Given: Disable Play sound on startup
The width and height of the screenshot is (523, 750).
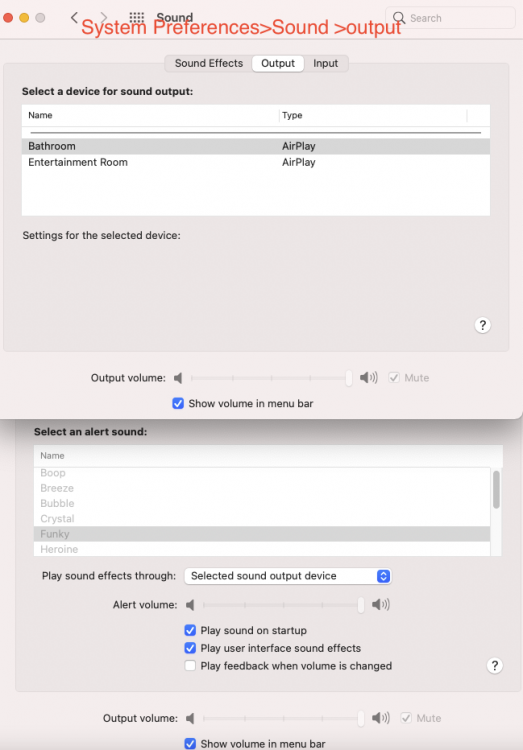Looking at the screenshot, I should coord(190,630).
